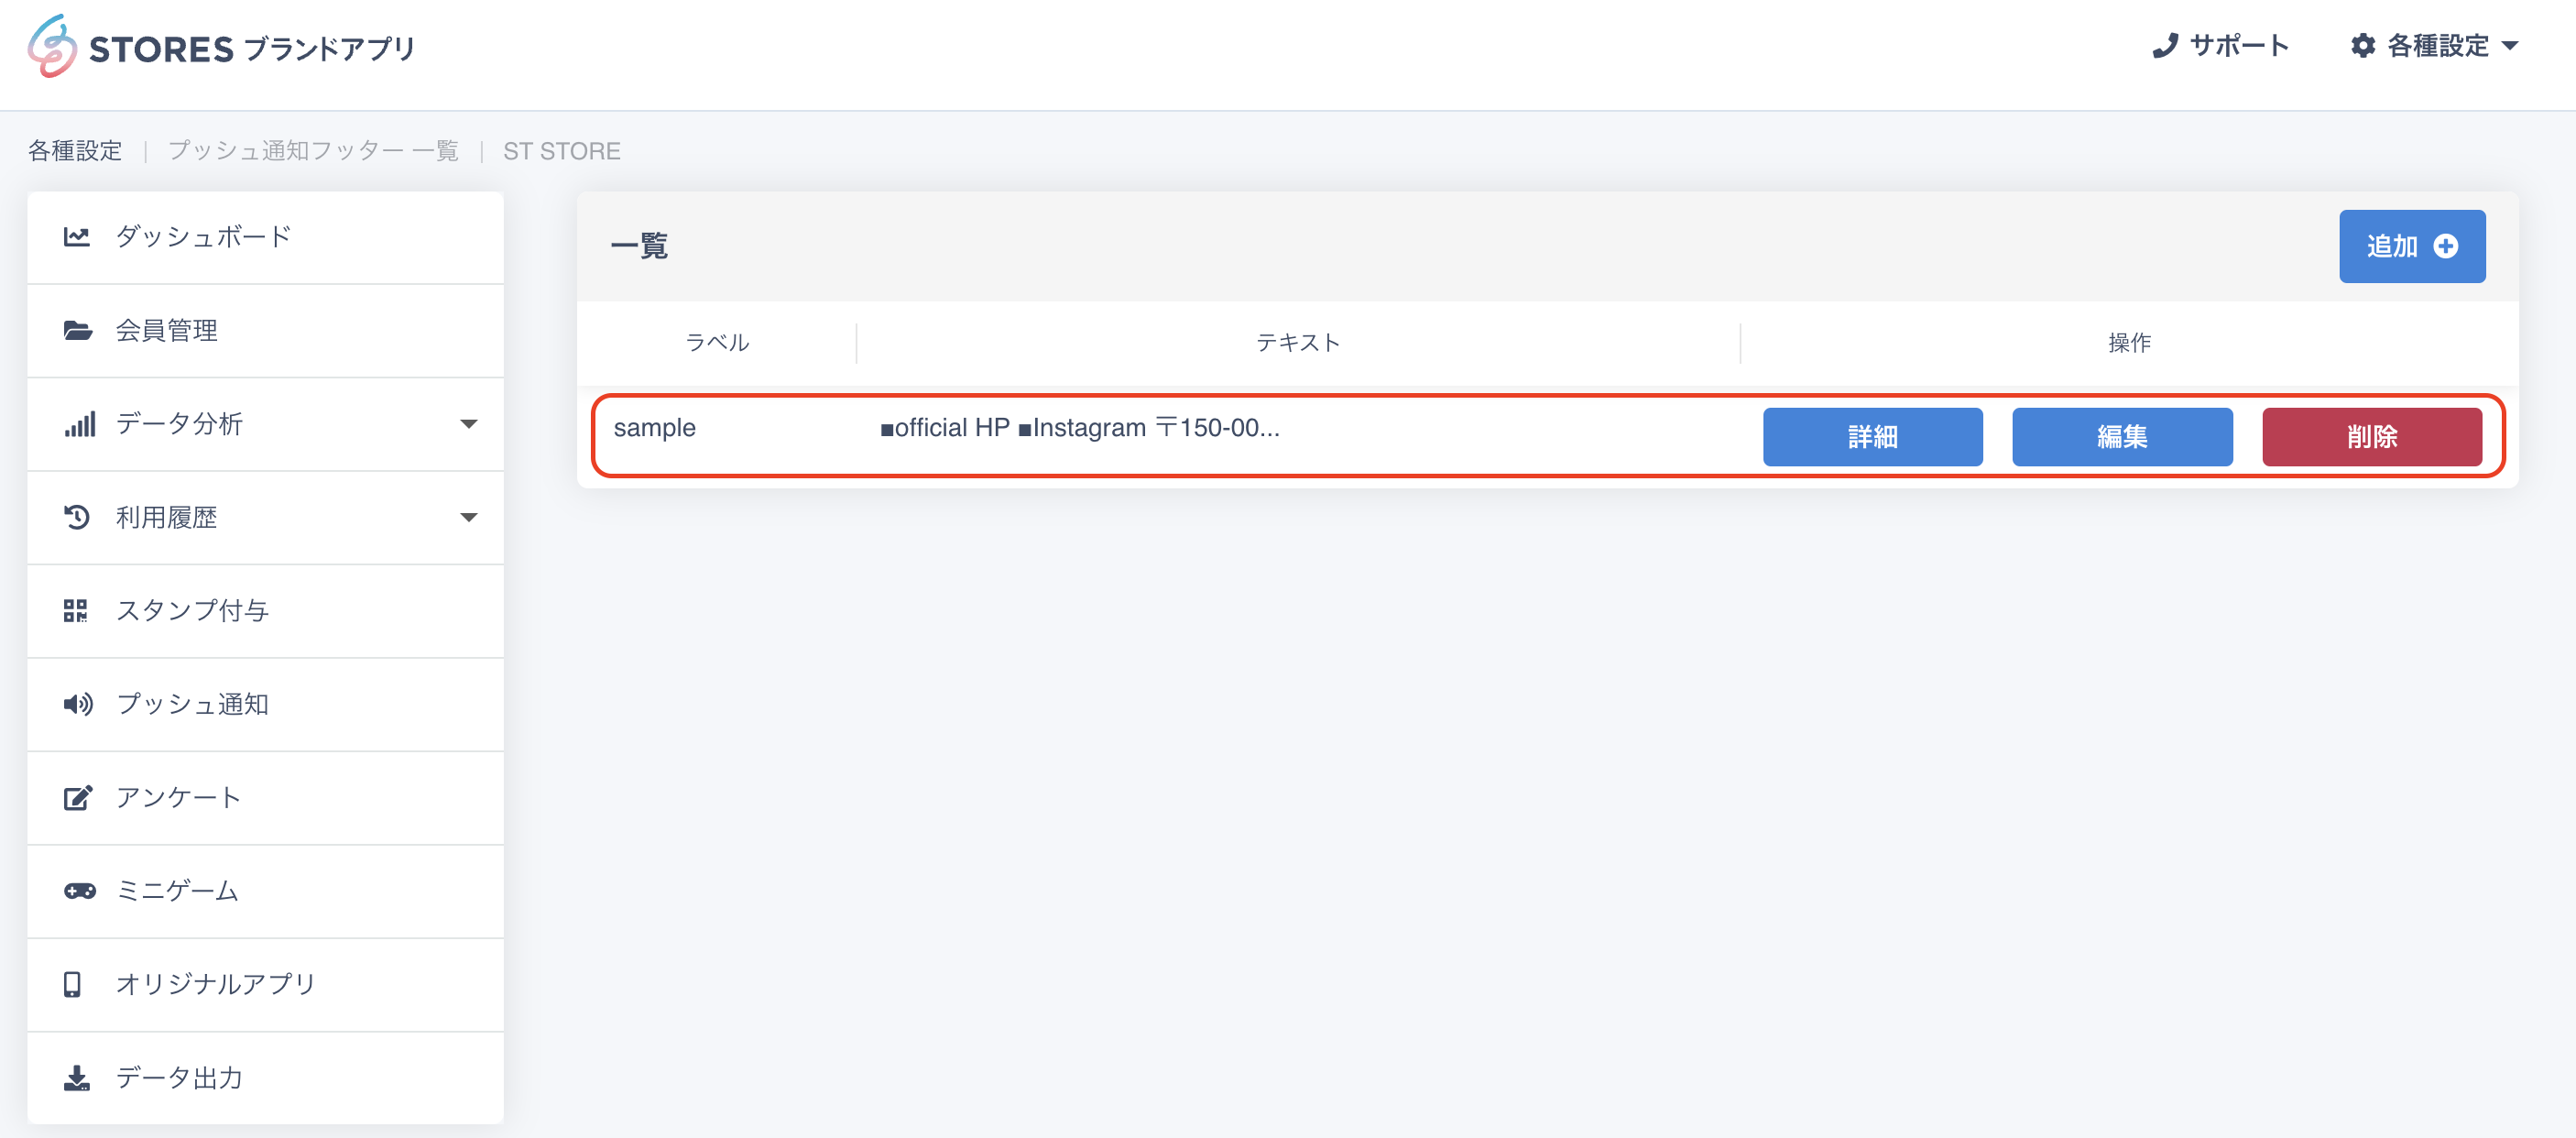The image size is (2576, 1138).
Task: Click the 追加 add button
Action: [x=2412, y=246]
